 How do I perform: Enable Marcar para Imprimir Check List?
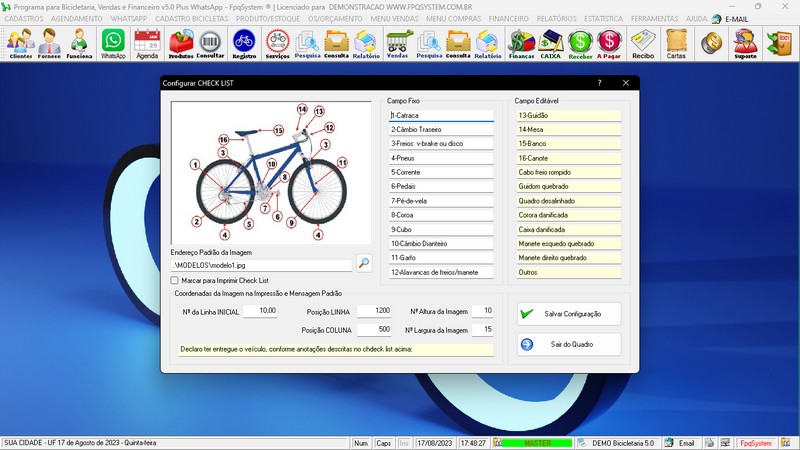pyautogui.click(x=175, y=281)
